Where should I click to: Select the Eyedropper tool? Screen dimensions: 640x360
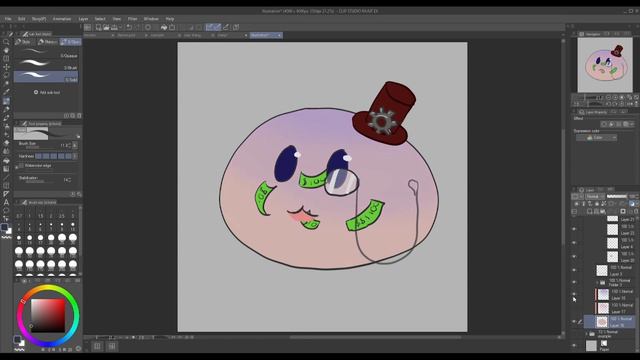tap(6, 92)
